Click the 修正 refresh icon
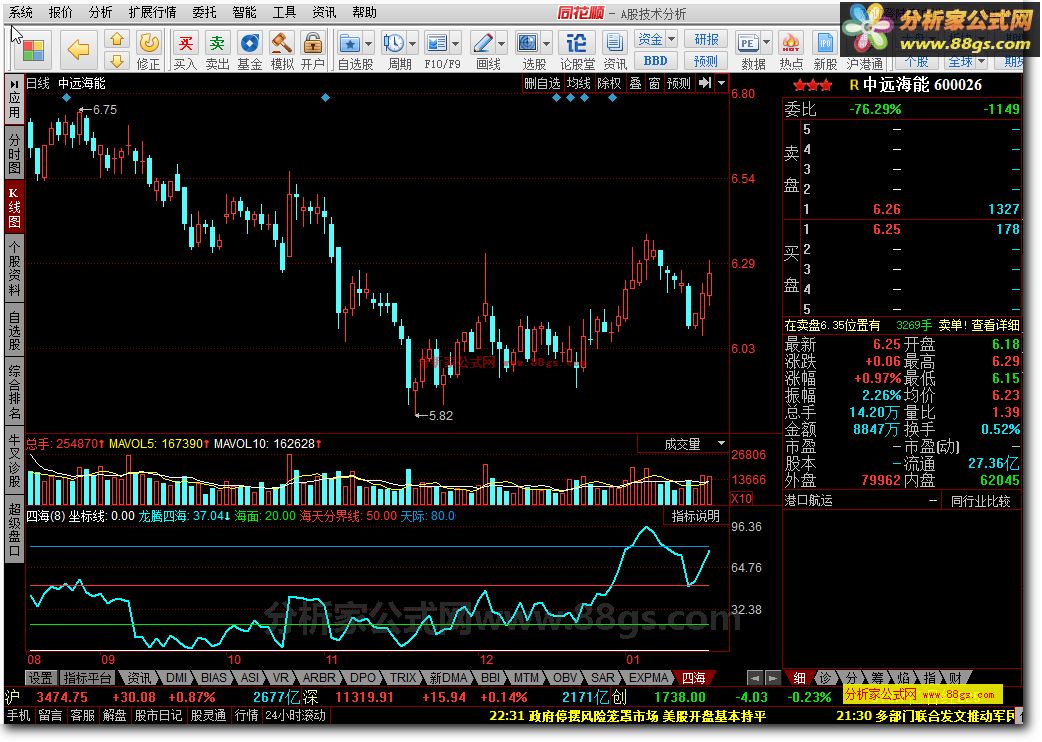 pos(148,44)
